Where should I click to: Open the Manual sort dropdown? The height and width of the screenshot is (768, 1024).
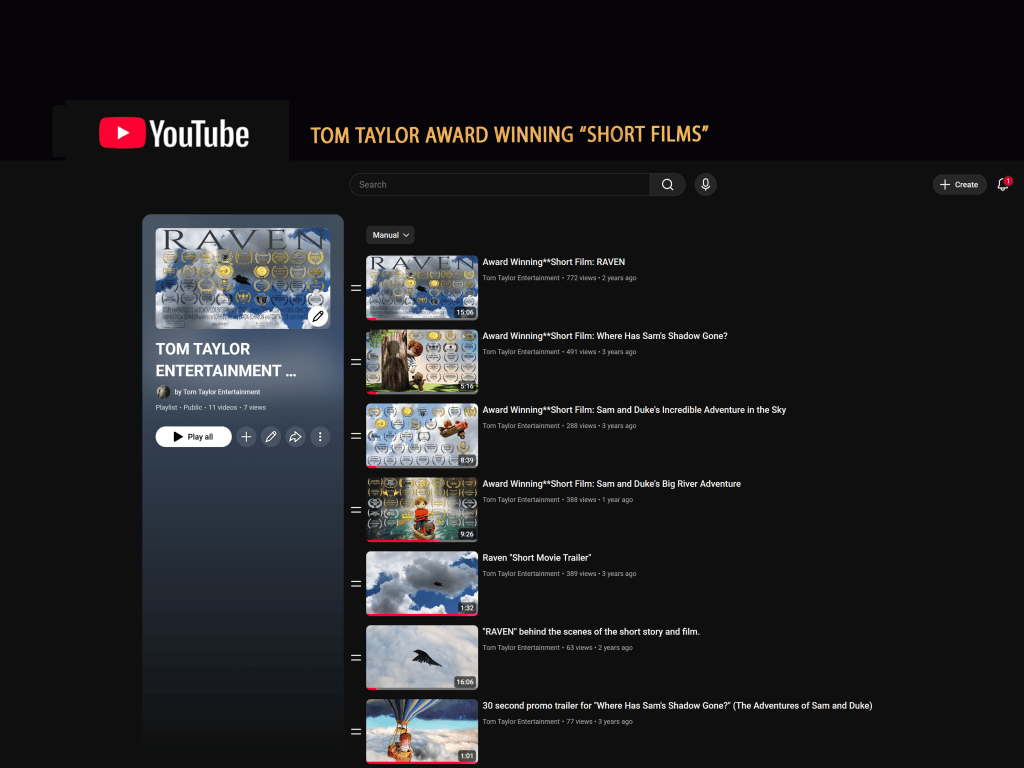coord(390,235)
